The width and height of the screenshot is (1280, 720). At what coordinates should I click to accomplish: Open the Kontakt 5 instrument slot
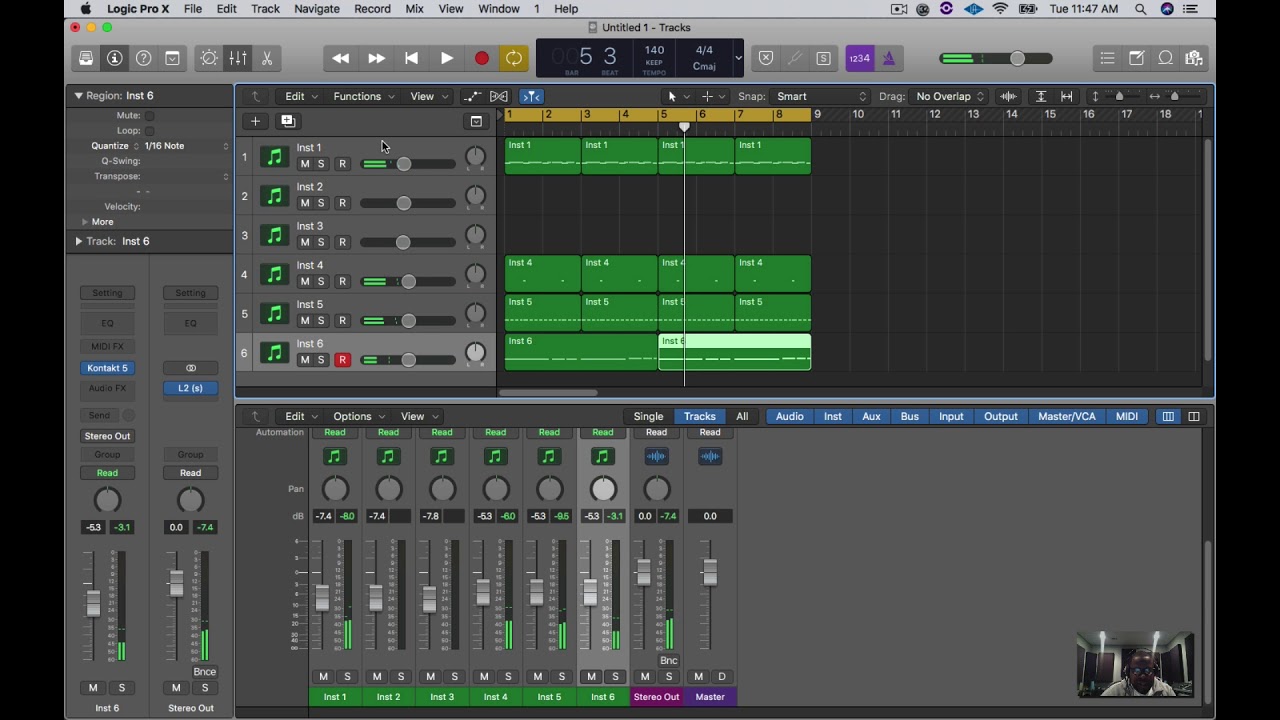(107, 368)
